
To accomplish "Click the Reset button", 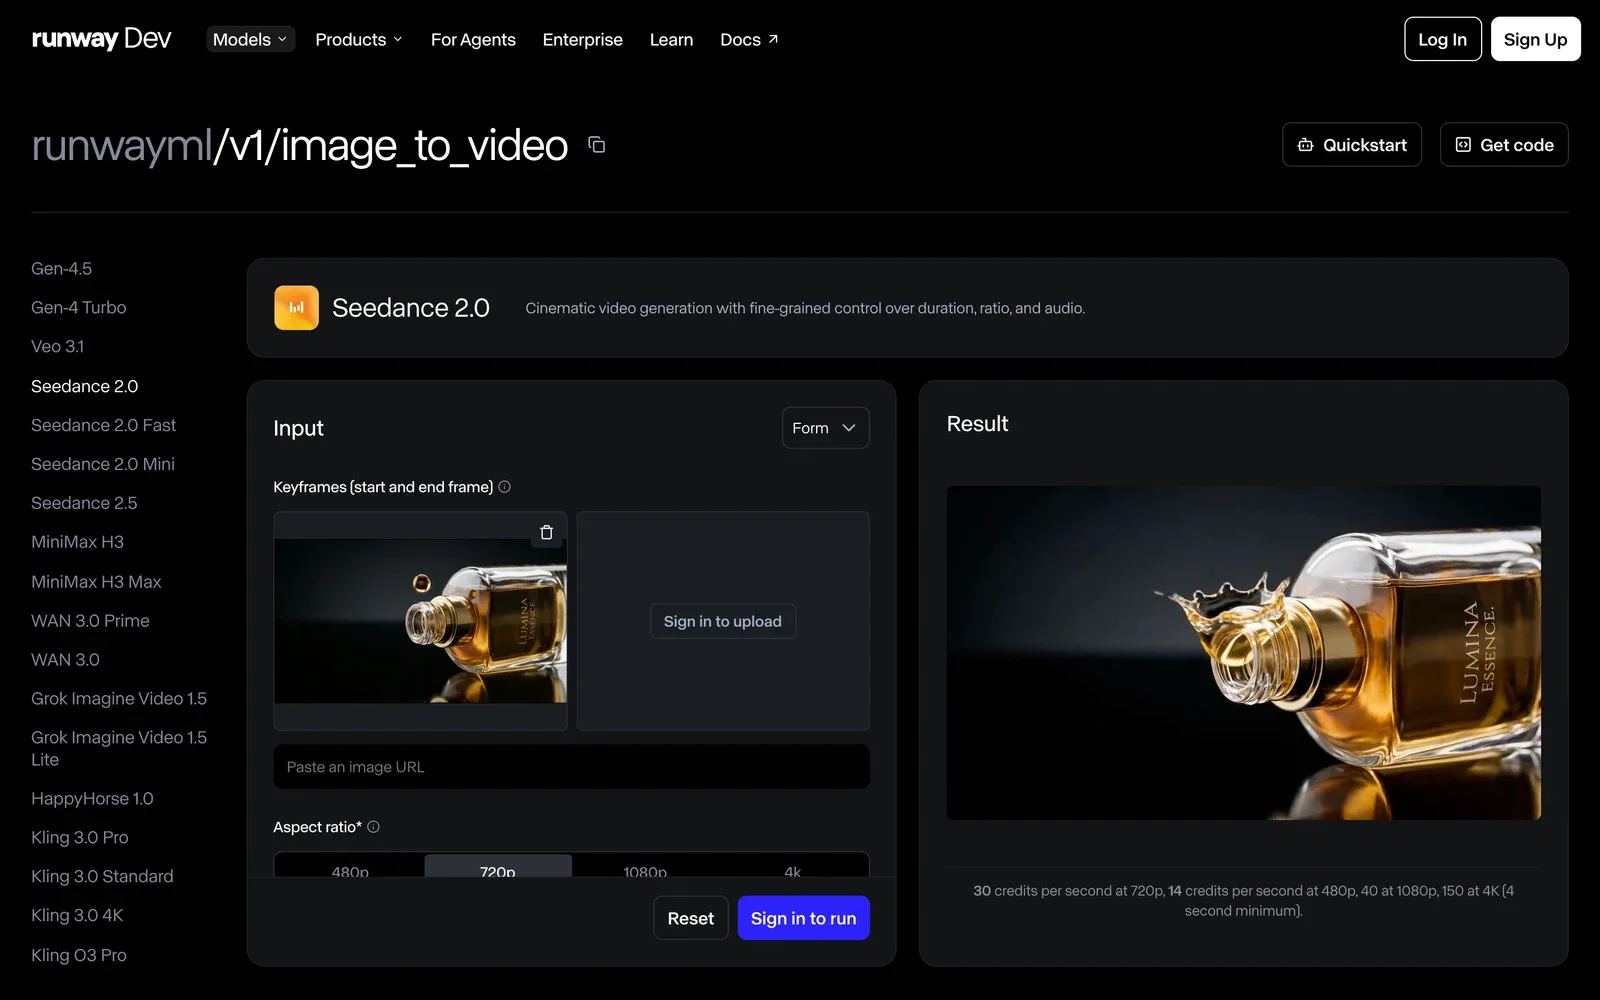I will click(x=690, y=918).
